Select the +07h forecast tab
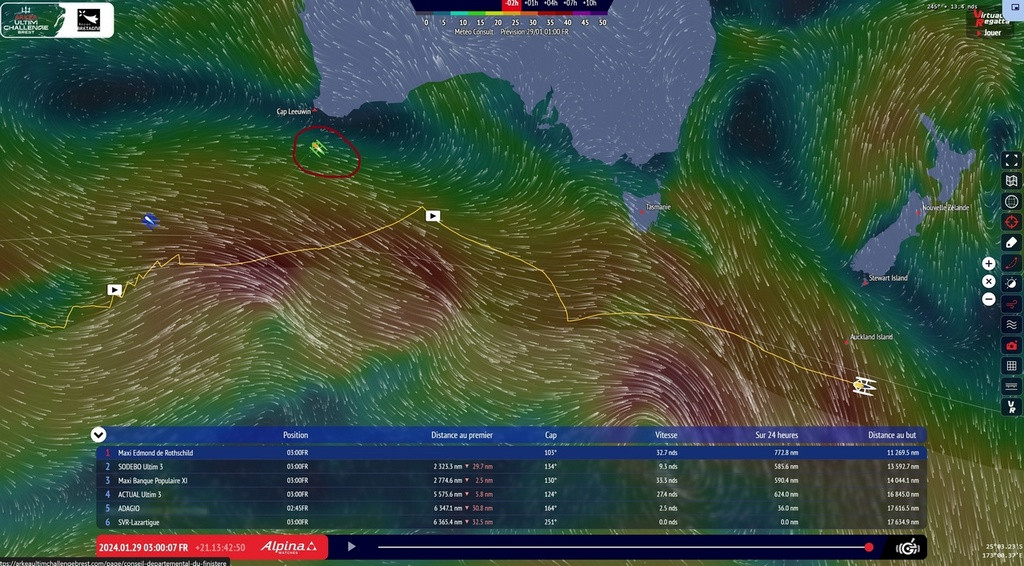 (570, 4)
